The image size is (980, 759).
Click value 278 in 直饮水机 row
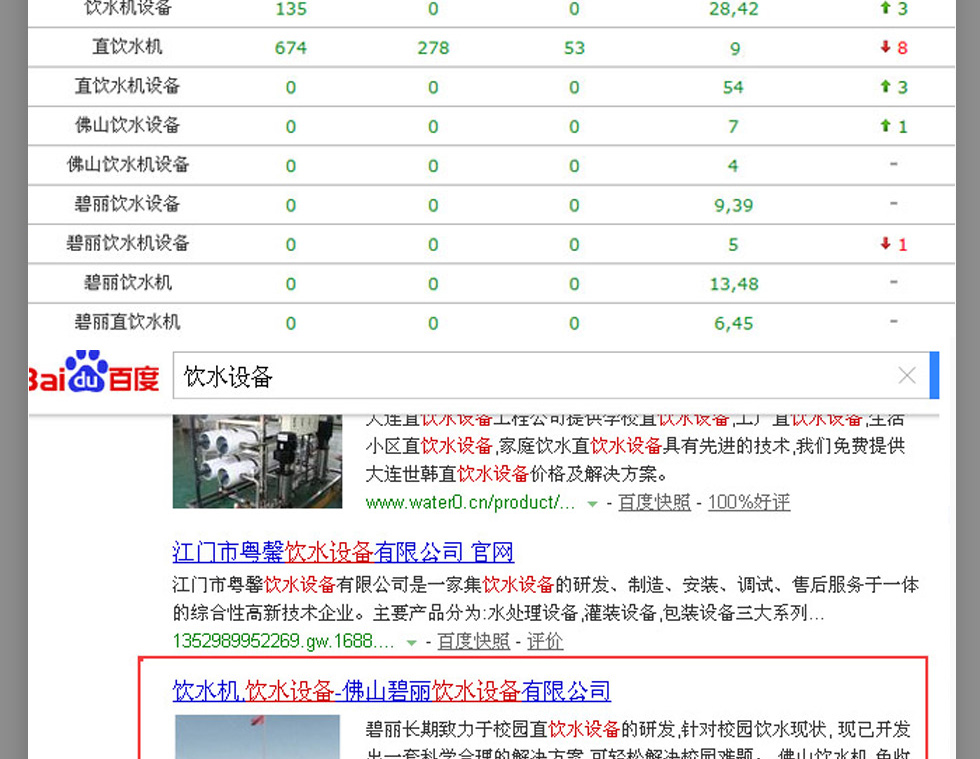pos(433,48)
